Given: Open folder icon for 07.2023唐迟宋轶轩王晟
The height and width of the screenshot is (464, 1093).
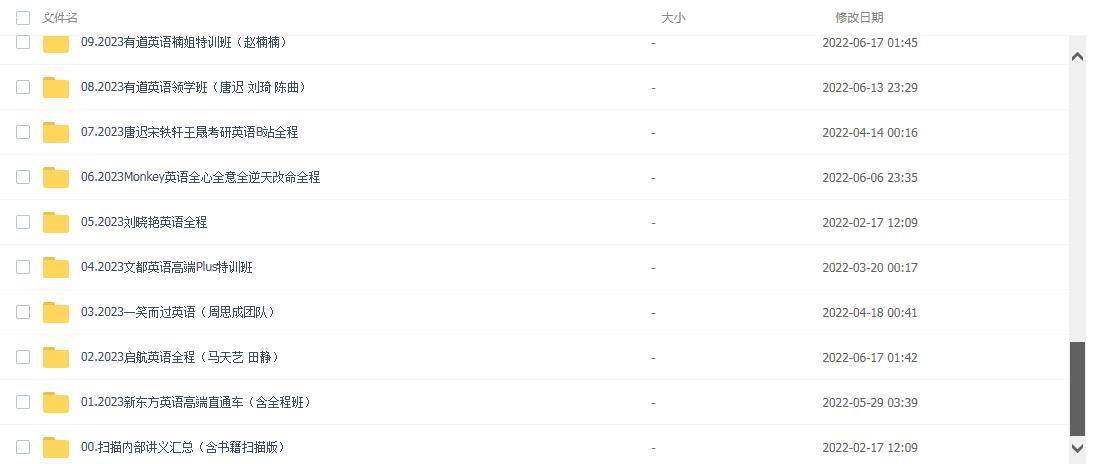Looking at the screenshot, I should point(56,132).
